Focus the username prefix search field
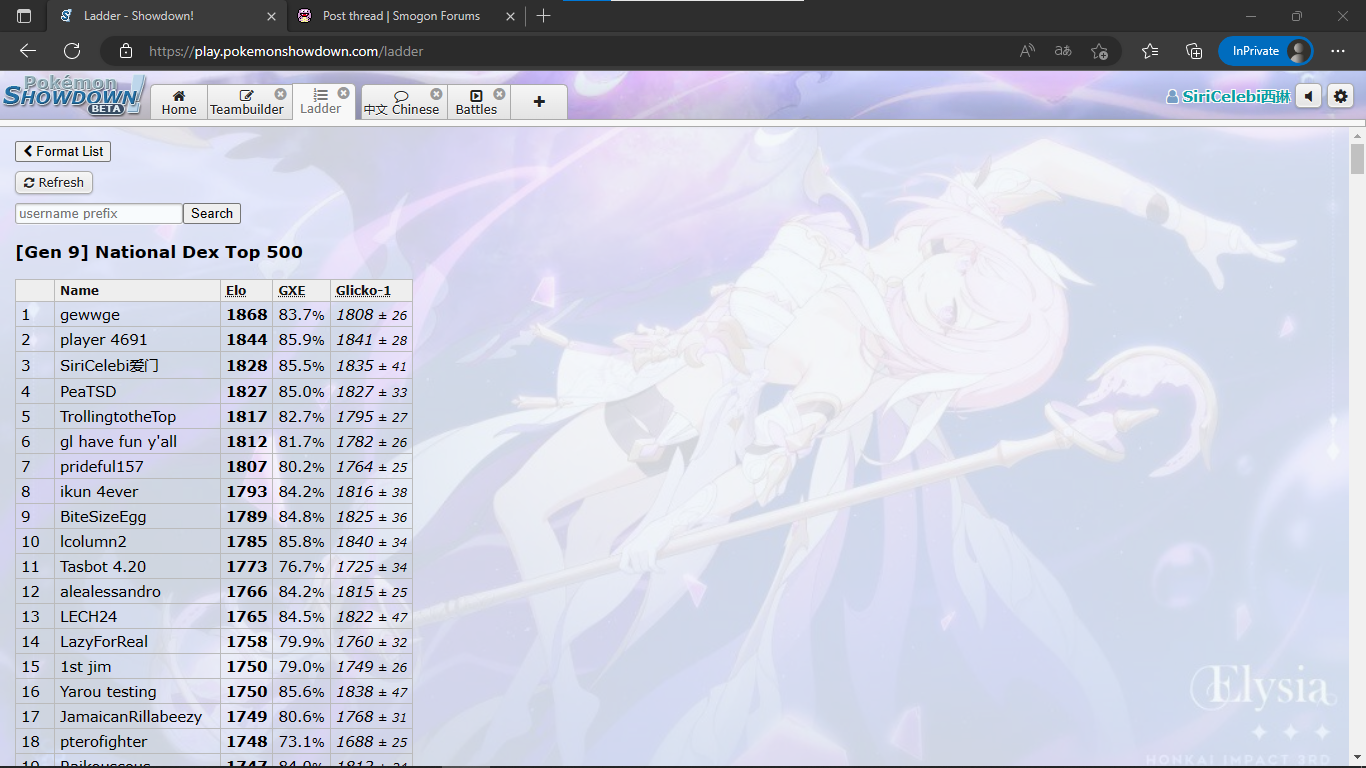This screenshot has width=1366, height=768. tap(99, 213)
